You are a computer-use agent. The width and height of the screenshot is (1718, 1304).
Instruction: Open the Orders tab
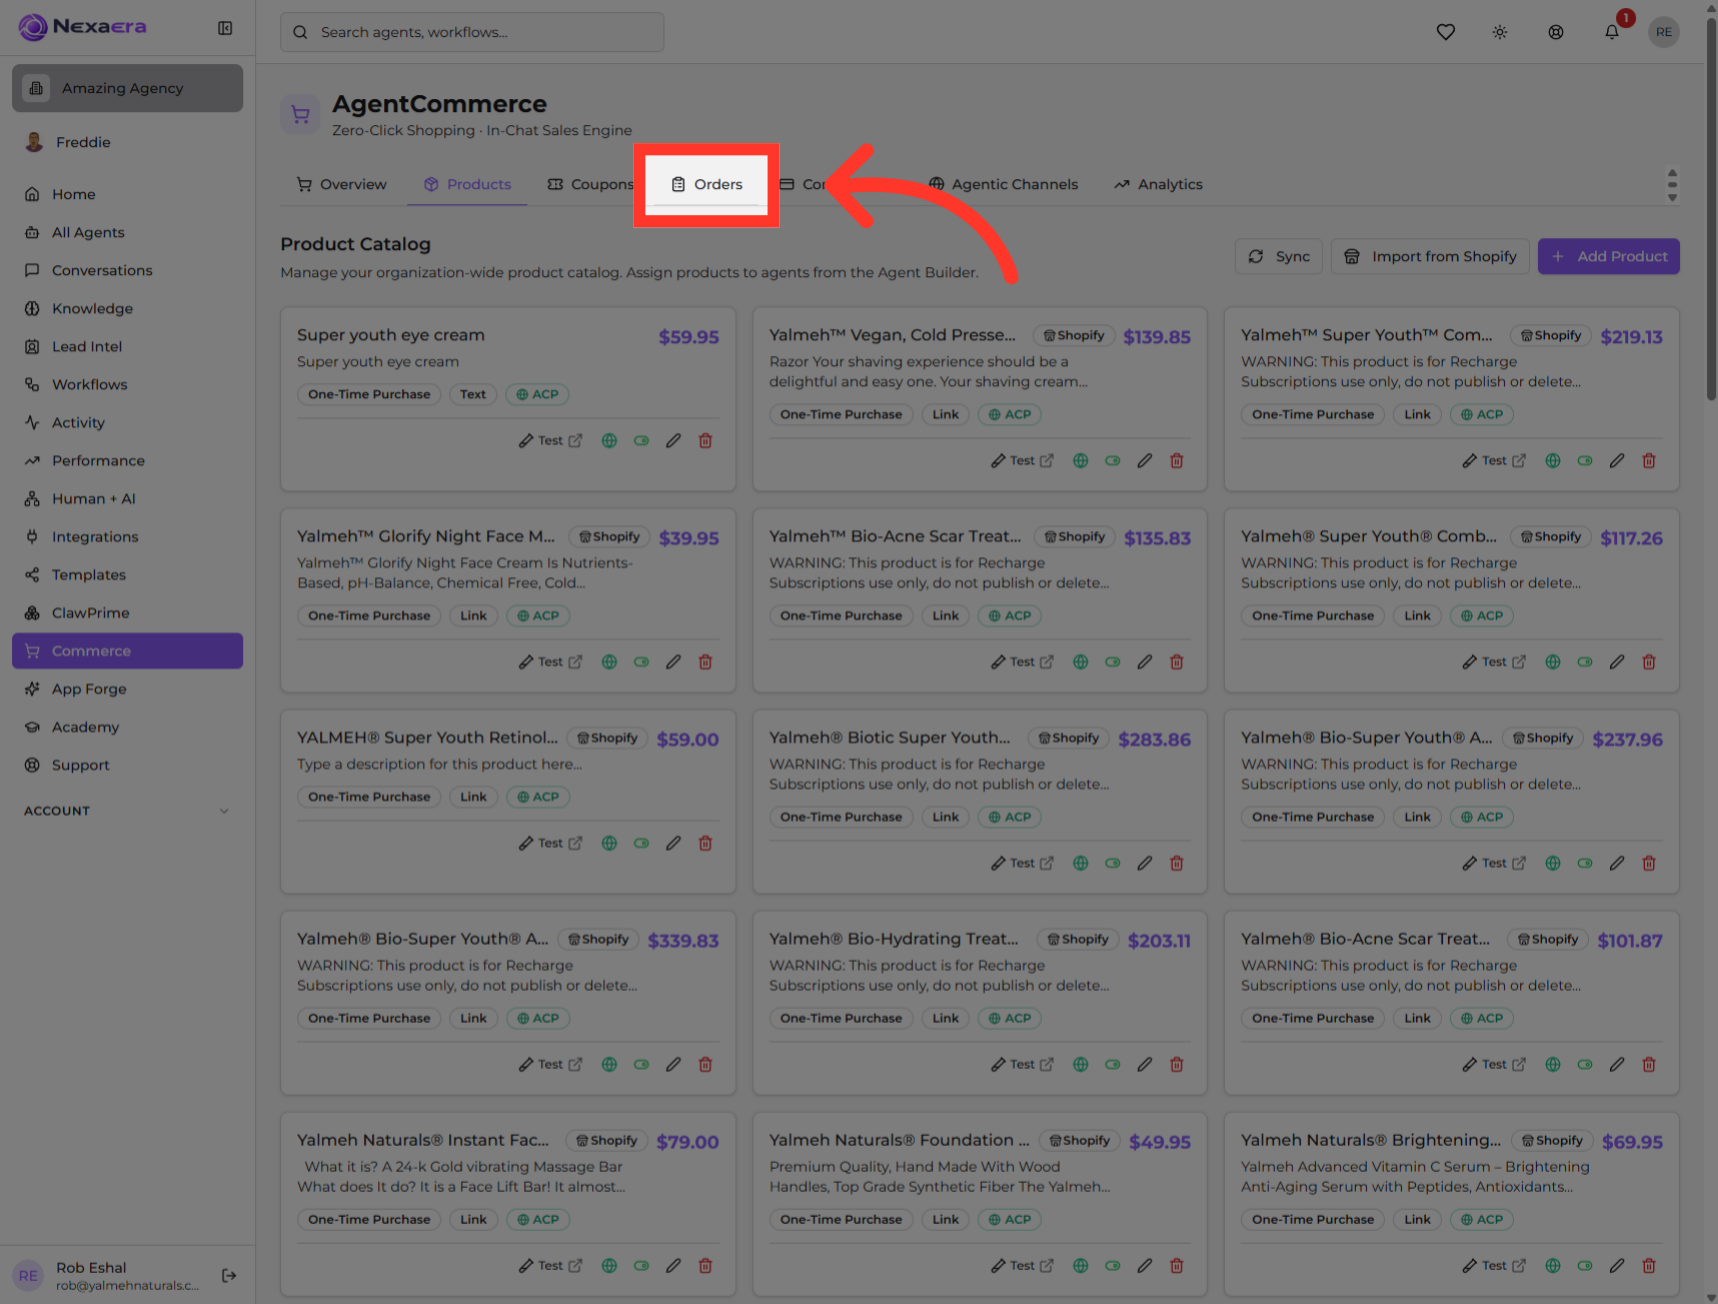[706, 184]
